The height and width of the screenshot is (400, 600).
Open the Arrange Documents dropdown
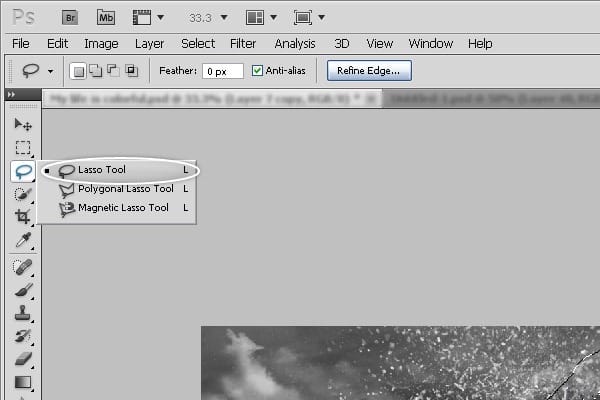pos(261,18)
